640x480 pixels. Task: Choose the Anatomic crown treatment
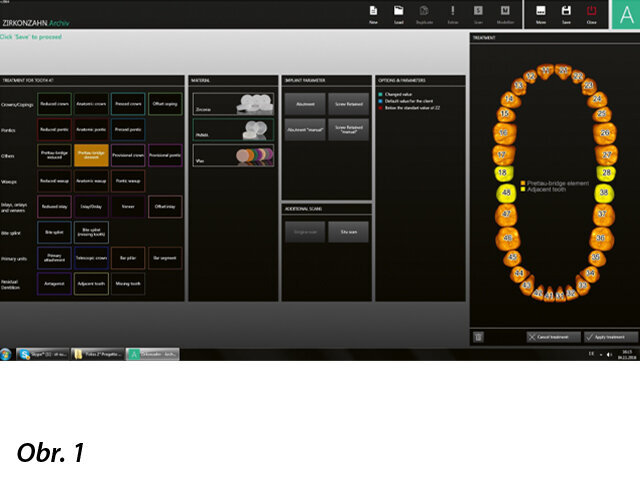coord(91,103)
